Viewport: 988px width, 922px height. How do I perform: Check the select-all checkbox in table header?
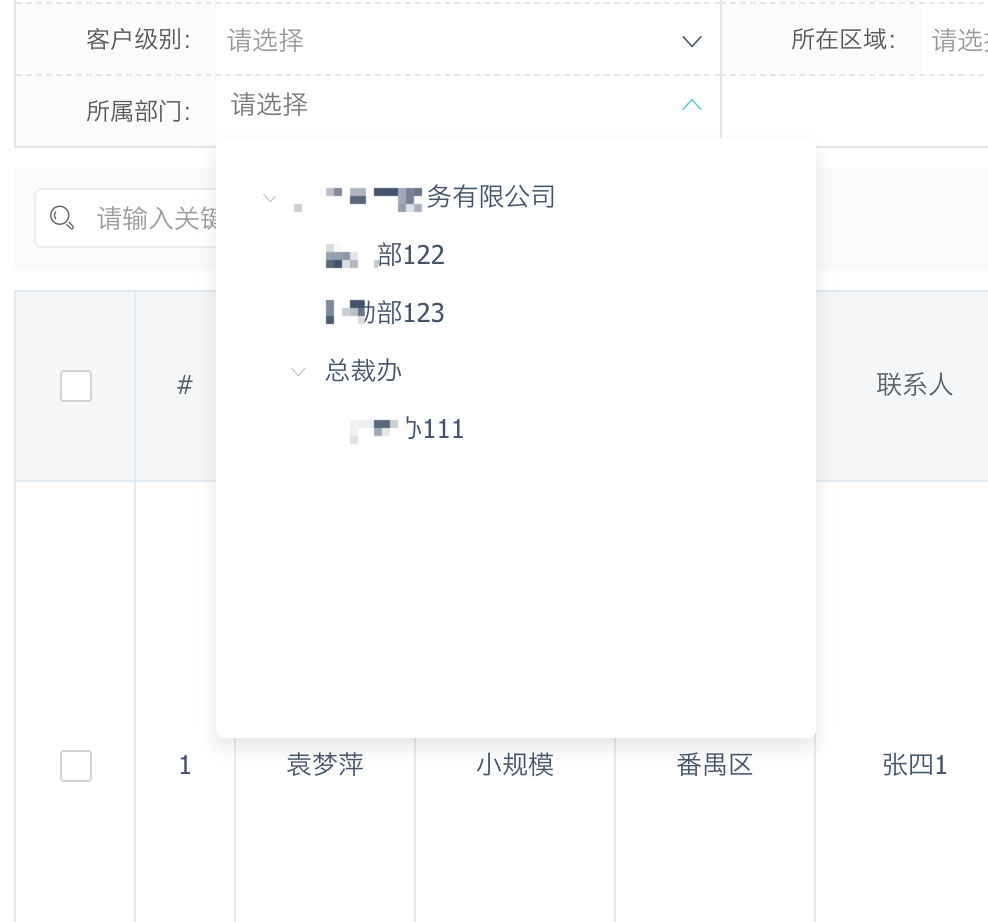76,386
